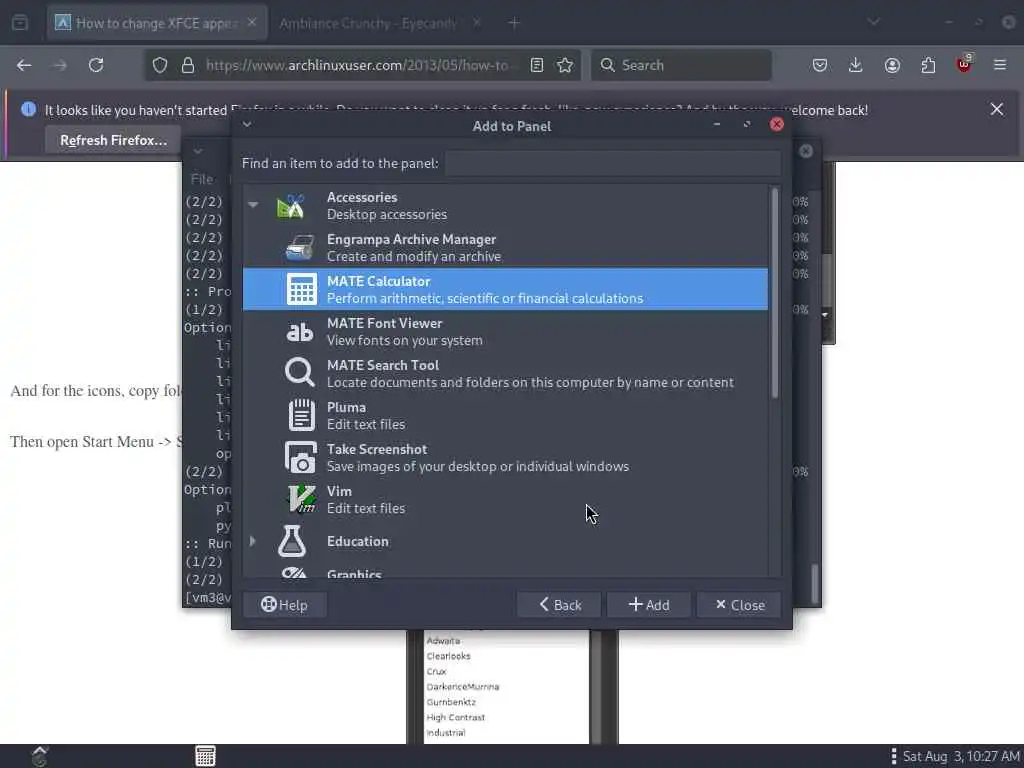
Task: Click the Close button in dialog
Action: coord(739,605)
